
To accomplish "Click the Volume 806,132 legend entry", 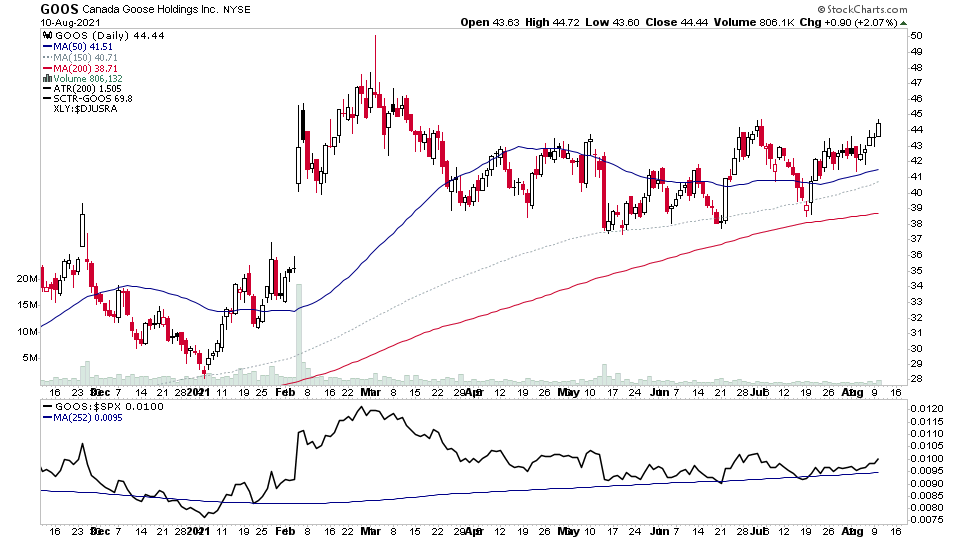I will point(88,78).
